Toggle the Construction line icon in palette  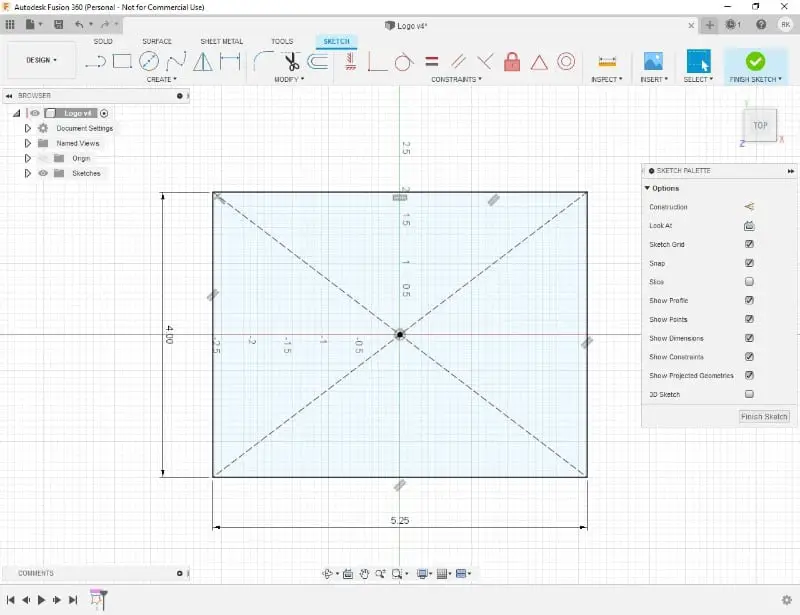[x=749, y=207]
